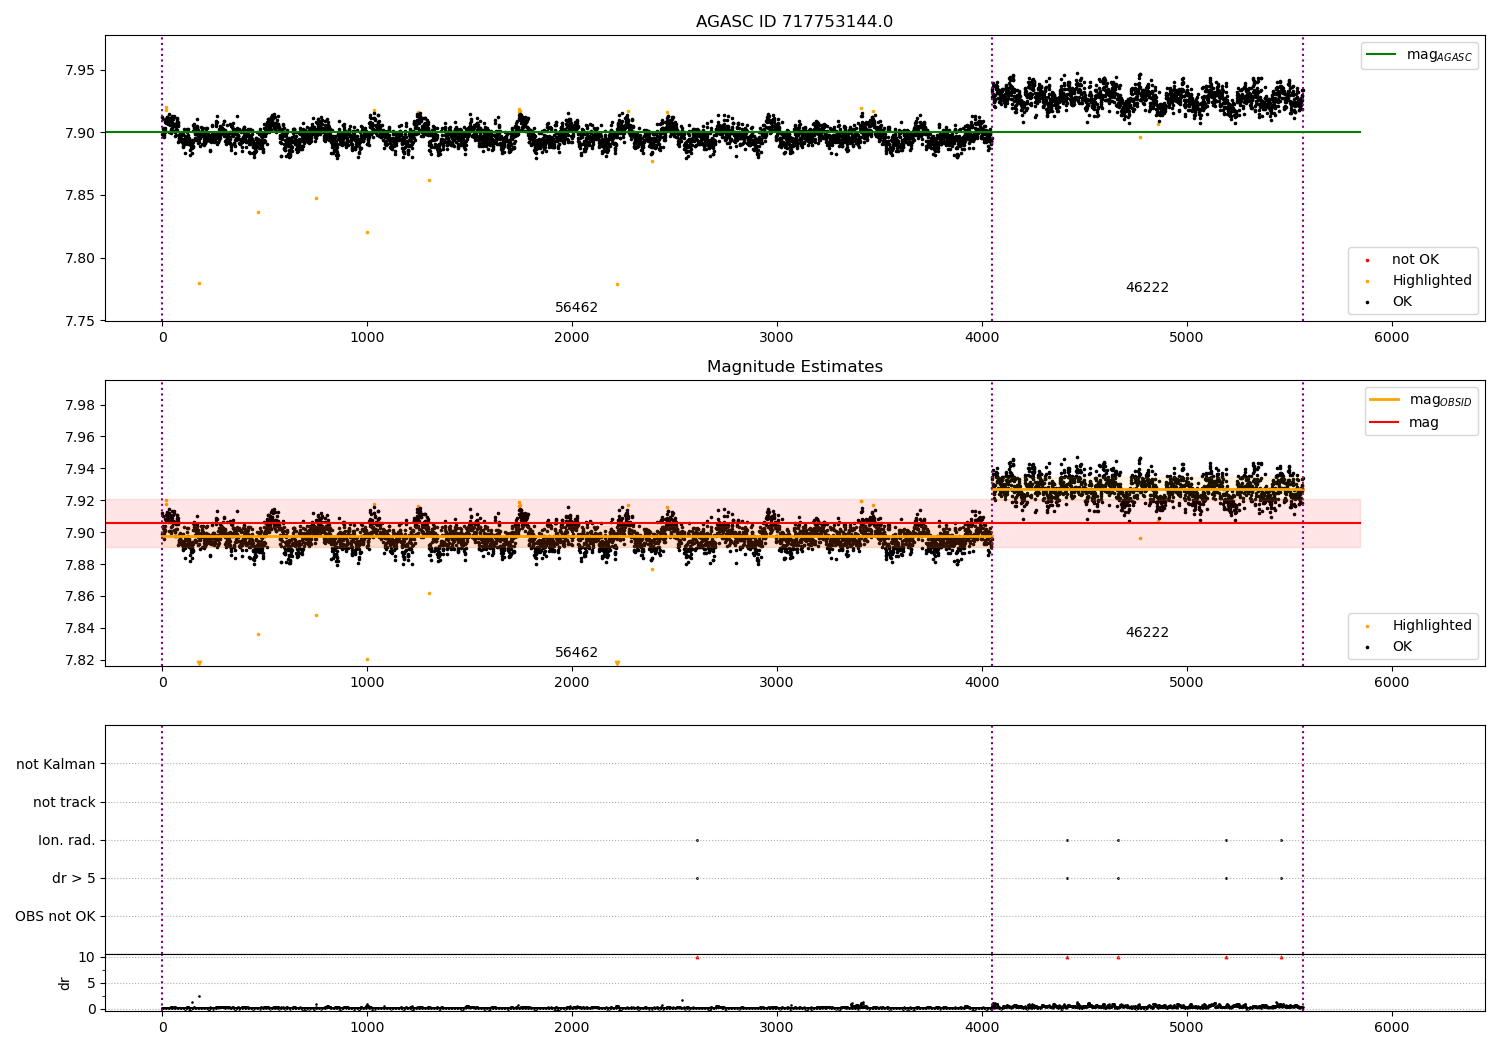Click the title "AGASC ID 717753144.0"
Screen dimensions: 1500x1050
794,22
